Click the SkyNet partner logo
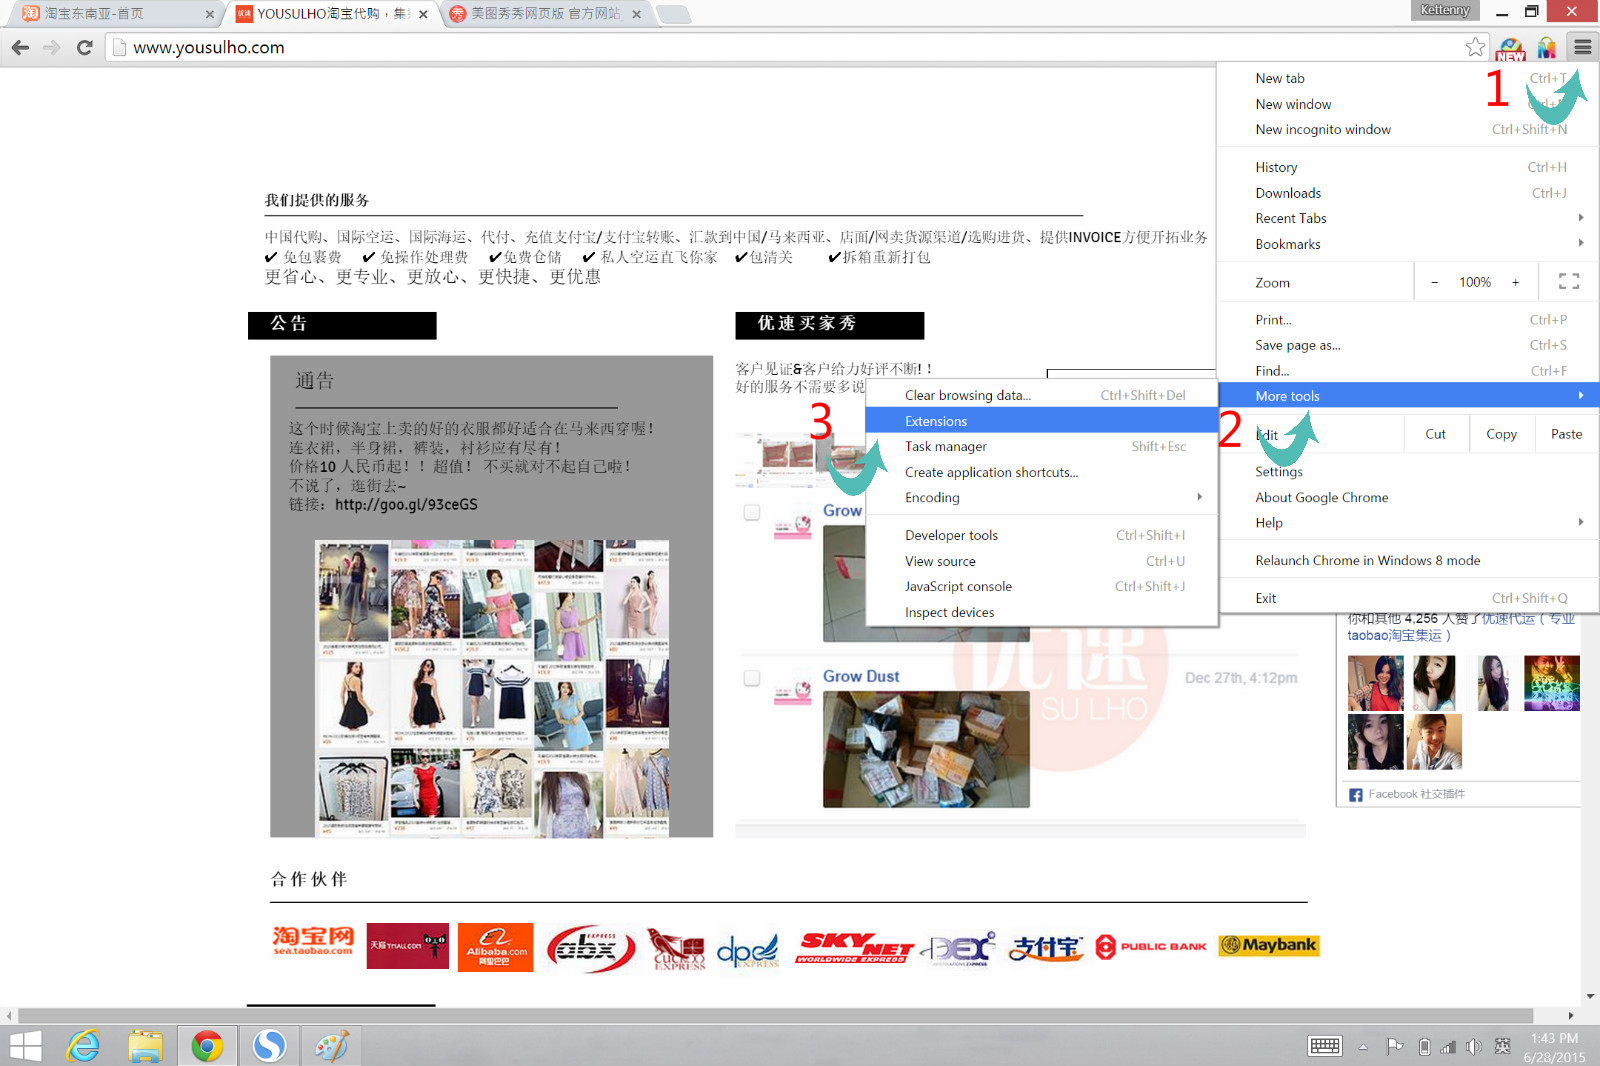Image resolution: width=1600 pixels, height=1066 pixels. pyautogui.click(x=855, y=947)
